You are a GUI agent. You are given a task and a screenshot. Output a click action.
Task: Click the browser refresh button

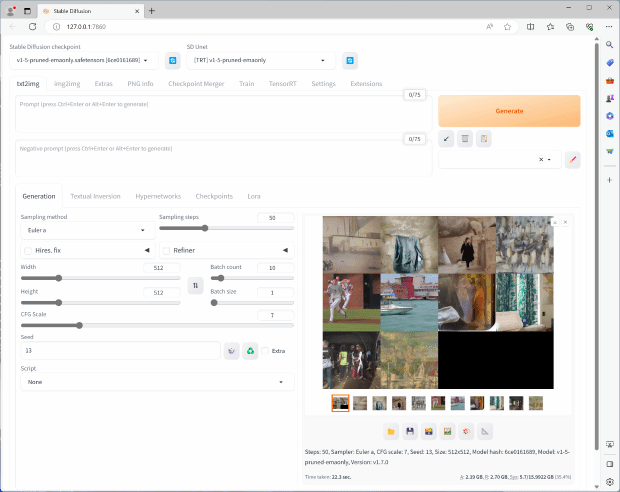(32, 26)
